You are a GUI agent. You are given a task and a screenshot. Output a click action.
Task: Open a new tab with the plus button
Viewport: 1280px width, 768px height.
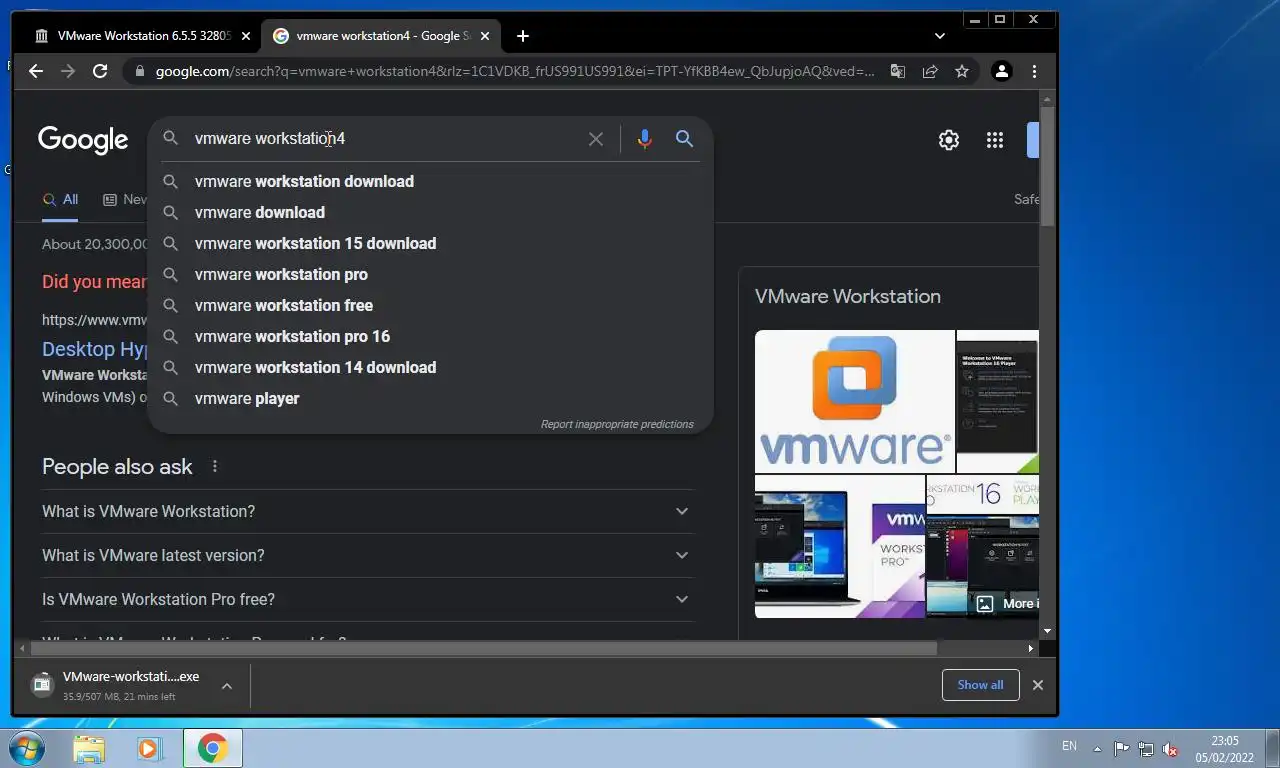tap(522, 36)
